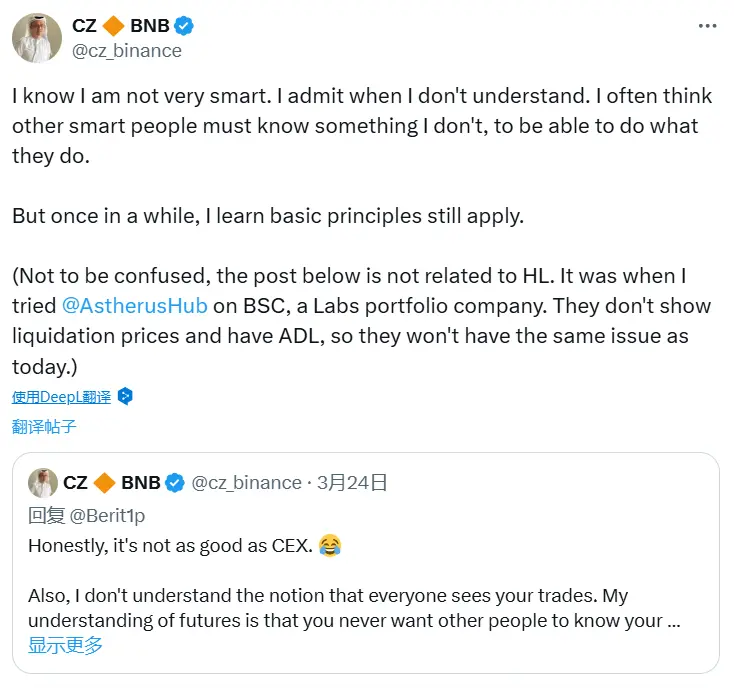Click the DeepL logo icon
This screenshot has width=734, height=690.
point(125,396)
